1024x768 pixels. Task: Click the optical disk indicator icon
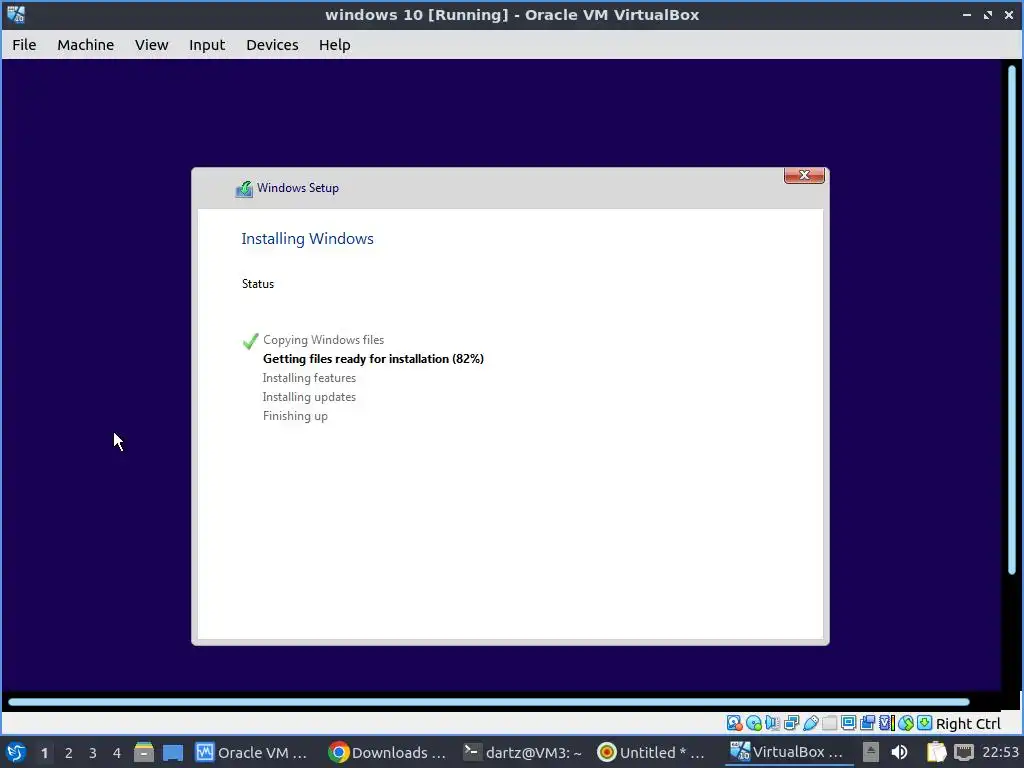point(754,723)
